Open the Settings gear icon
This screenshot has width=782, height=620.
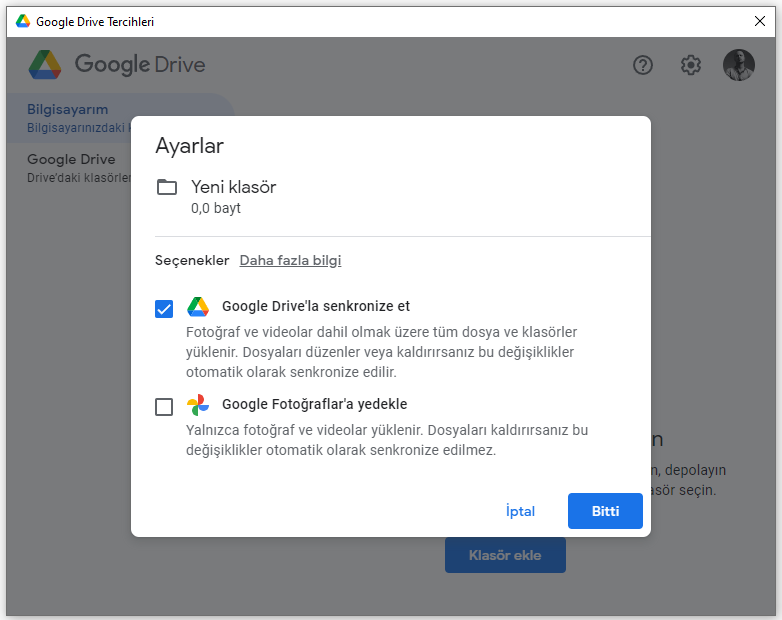(x=691, y=65)
